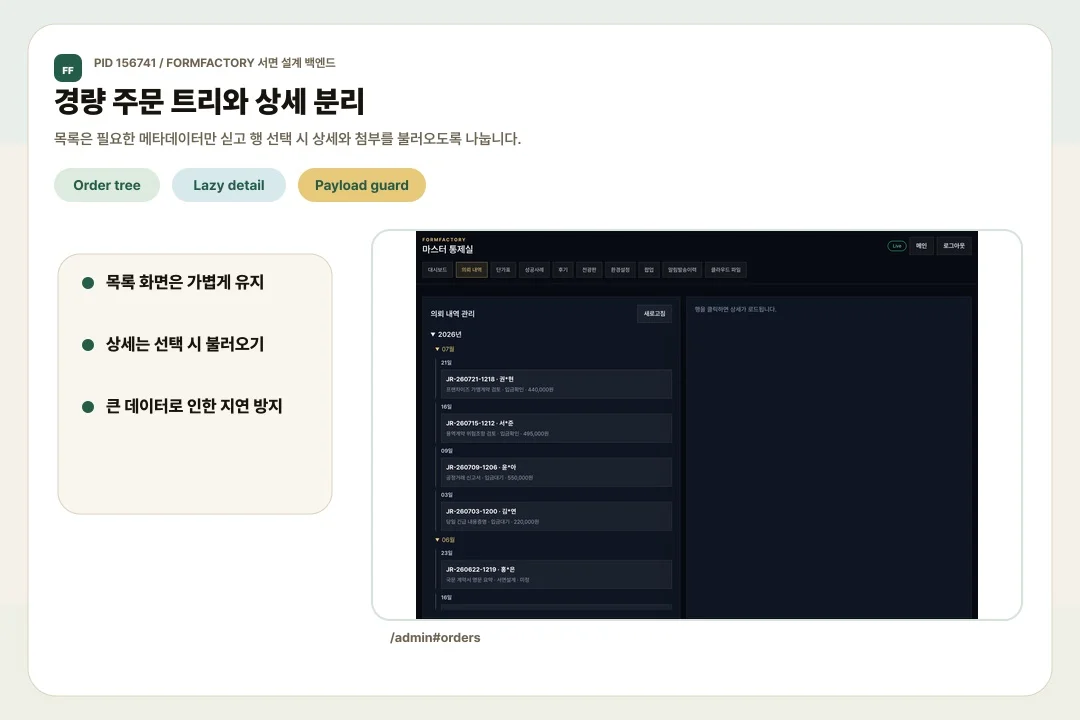
Task: Collapse the 07월 month node
Action: [x=445, y=349]
